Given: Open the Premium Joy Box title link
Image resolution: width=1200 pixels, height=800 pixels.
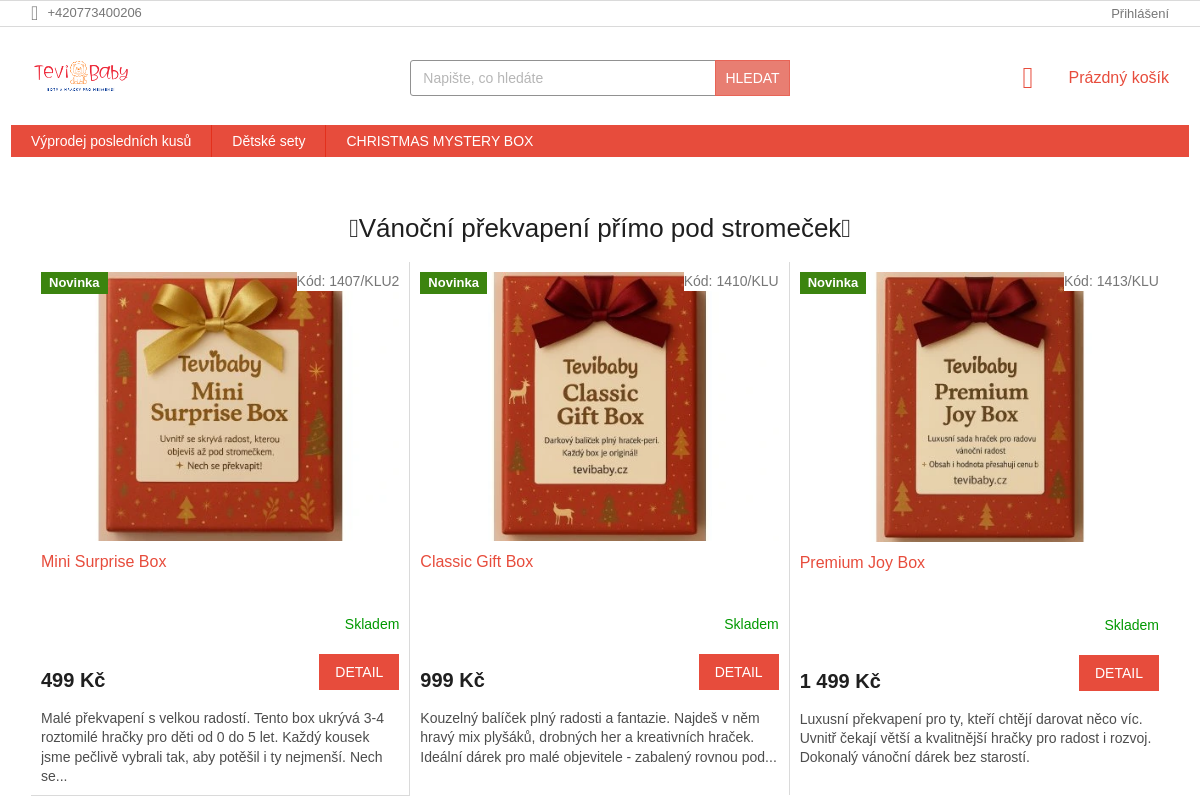Looking at the screenshot, I should tap(862, 563).
